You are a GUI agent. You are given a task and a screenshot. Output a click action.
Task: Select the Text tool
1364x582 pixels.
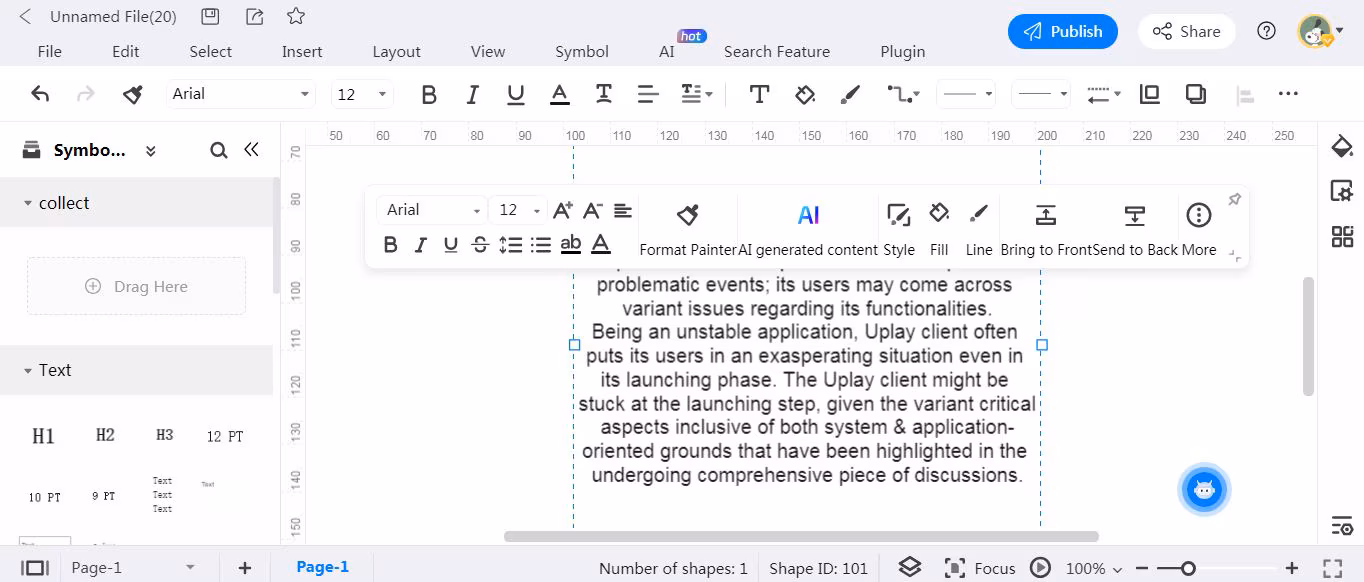(759, 94)
